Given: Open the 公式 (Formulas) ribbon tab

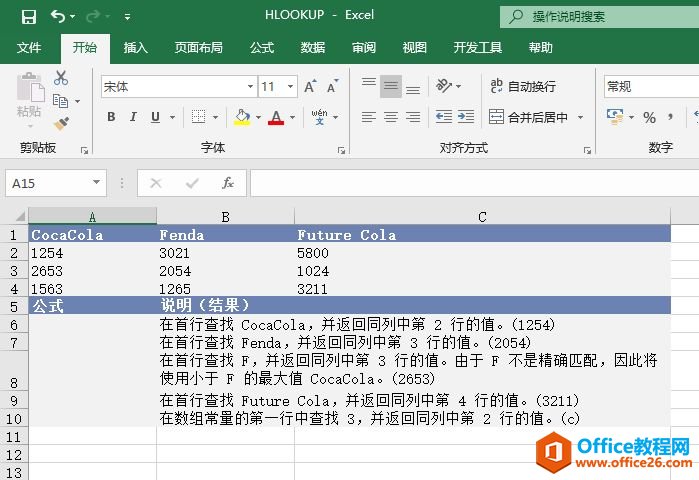Looking at the screenshot, I should pos(262,47).
